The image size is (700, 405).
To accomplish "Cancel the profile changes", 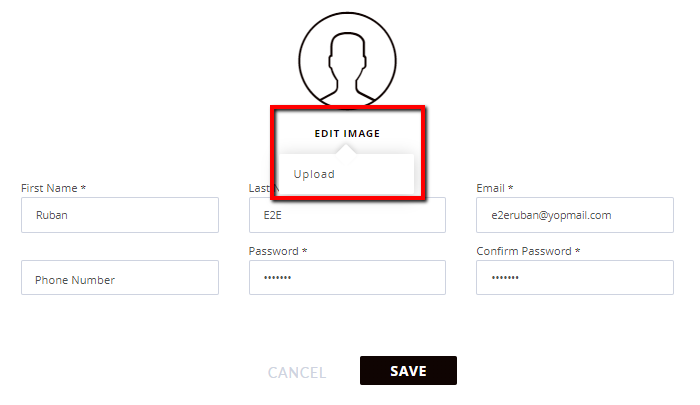I will (297, 372).
